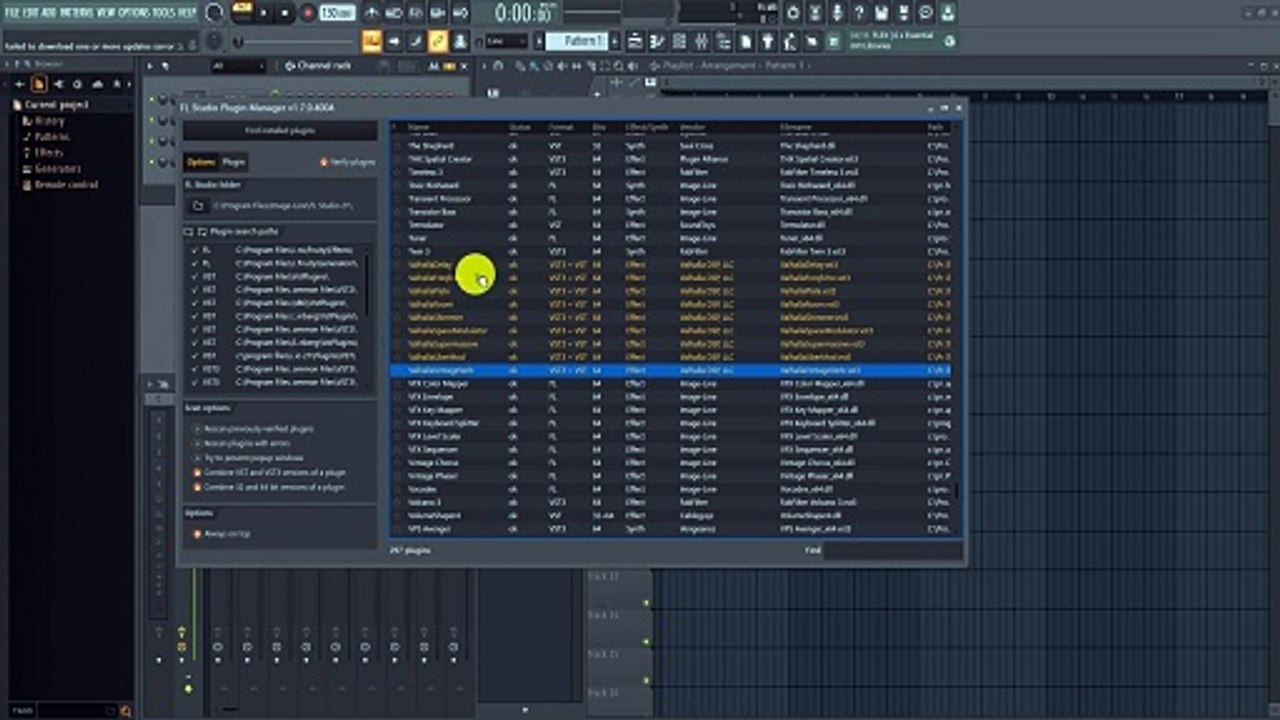Image resolution: width=1280 pixels, height=720 pixels.
Task: Switch to the Options tab in Plugin Manager
Action: 201,162
